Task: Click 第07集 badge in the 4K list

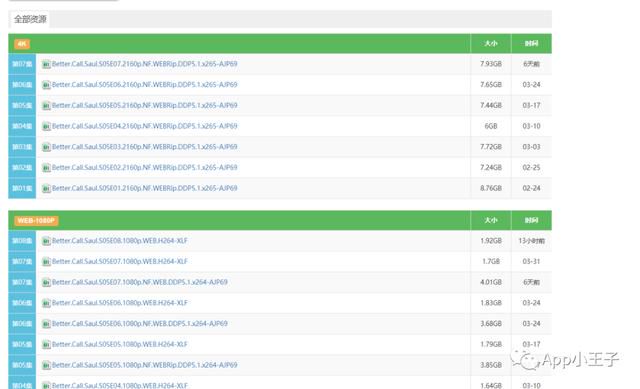Action: coord(22,64)
